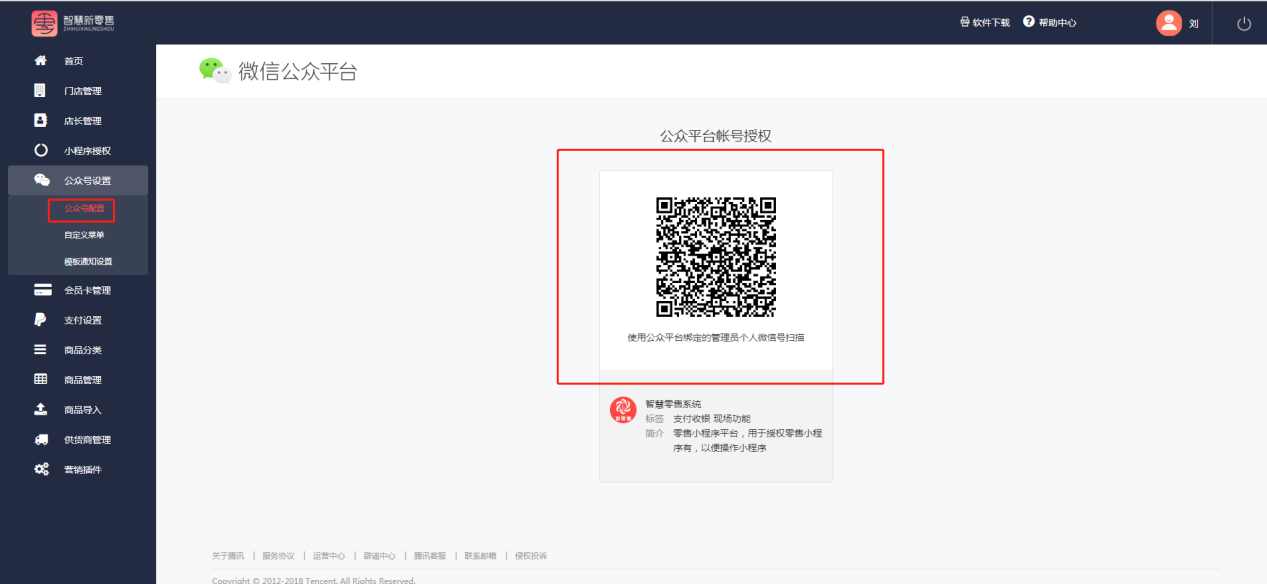Click the 供货商管理 truck icon
Image resolution: width=1267 pixels, height=584 pixels.
[41, 439]
